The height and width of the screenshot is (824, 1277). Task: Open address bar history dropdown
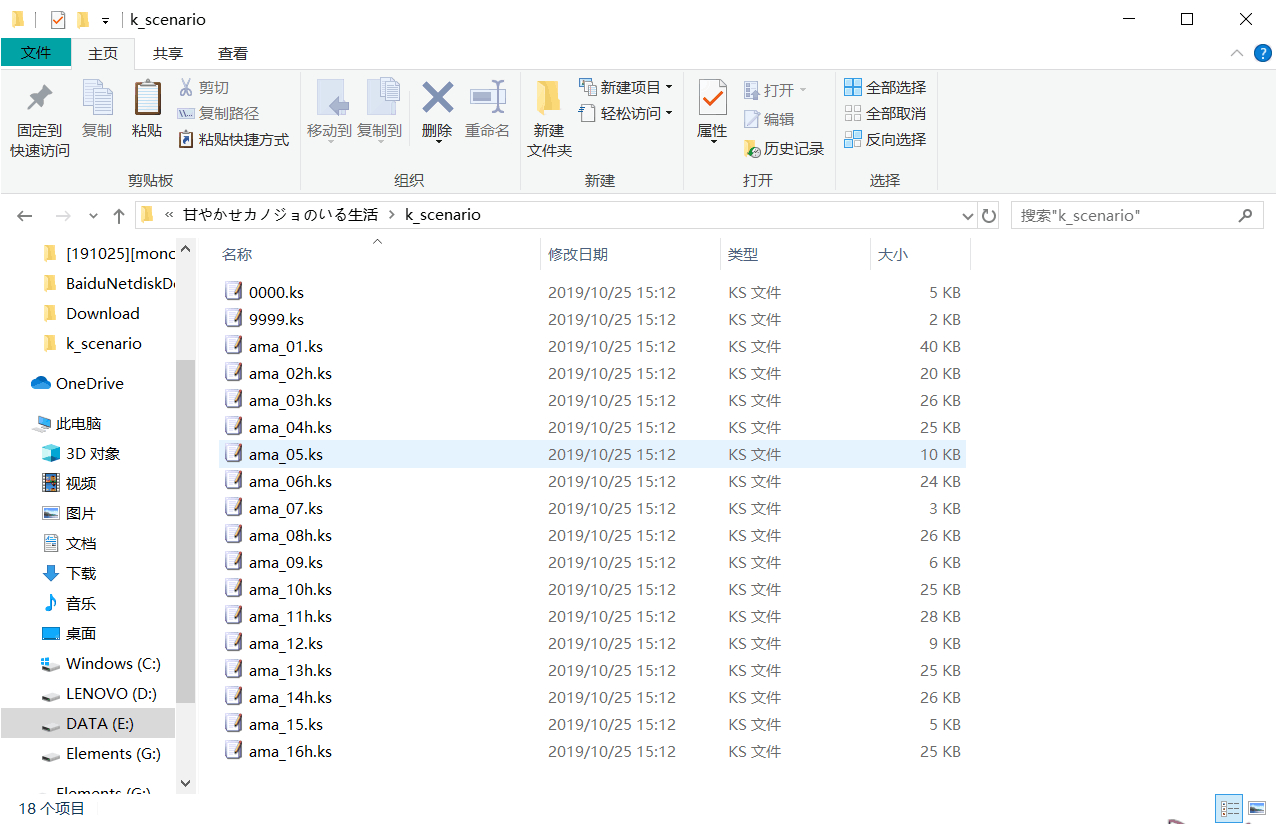coord(967,215)
